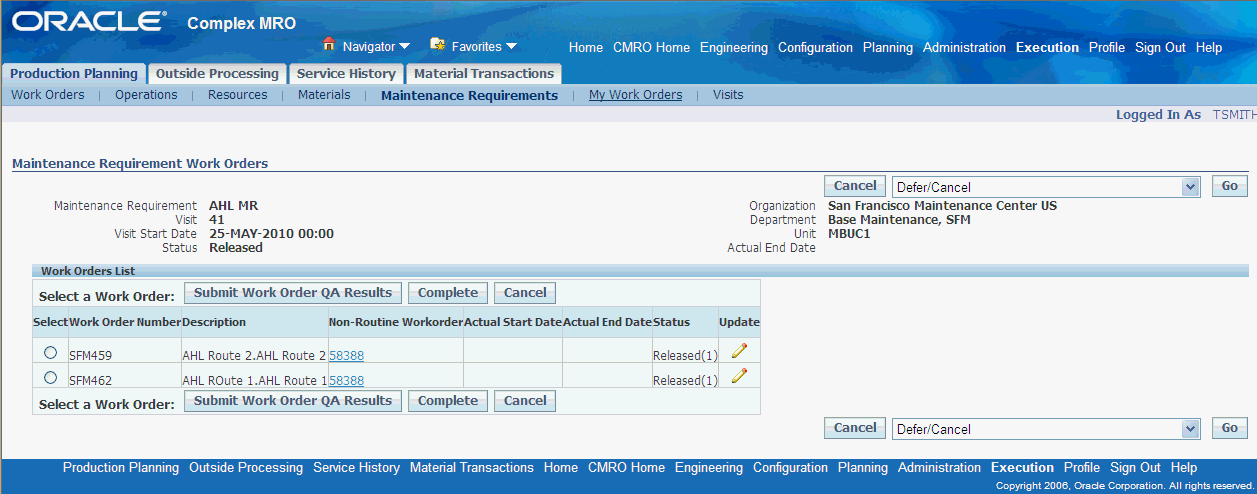Open the upper Defer/Cancel combo box
Image resolution: width=1257 pixels, height=494 pixels.
coord(1045,187)
